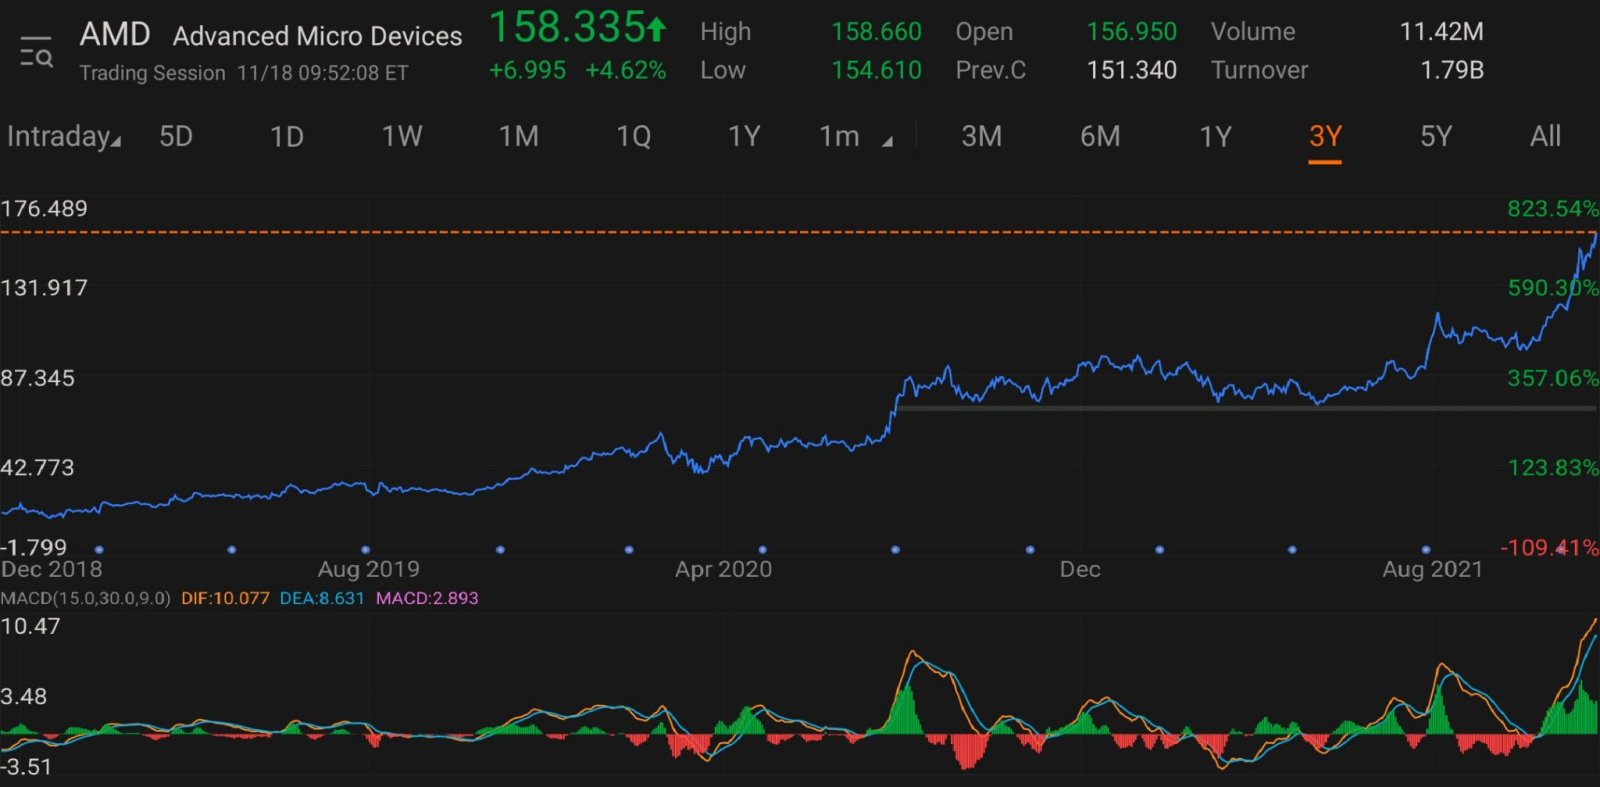Click the Trading Session timestamp text
The image size is (1600, 787).
pyautogui.click(x=244, y=73)
